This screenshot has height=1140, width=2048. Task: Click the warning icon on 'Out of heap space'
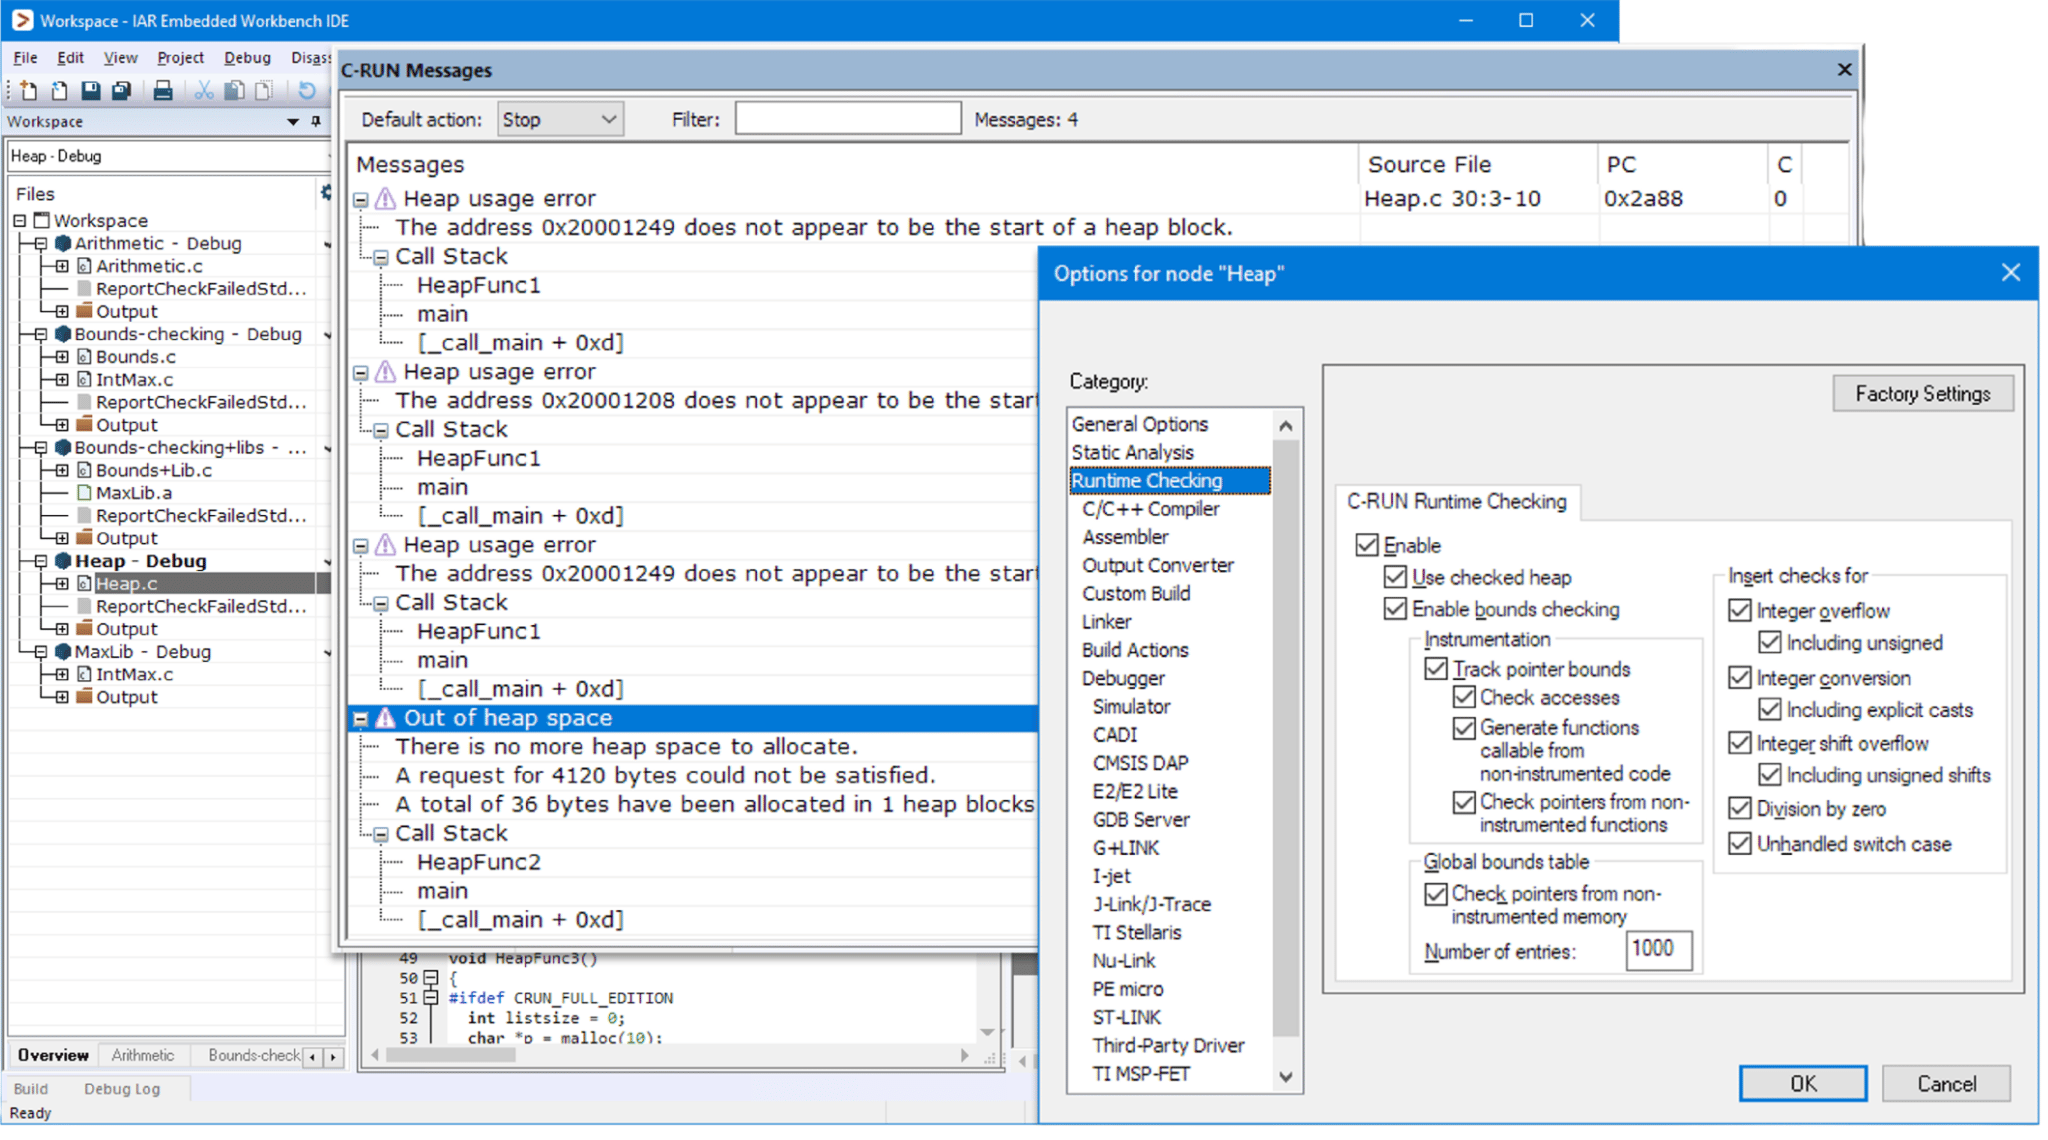pyautogui.click(x=385, y=718)
